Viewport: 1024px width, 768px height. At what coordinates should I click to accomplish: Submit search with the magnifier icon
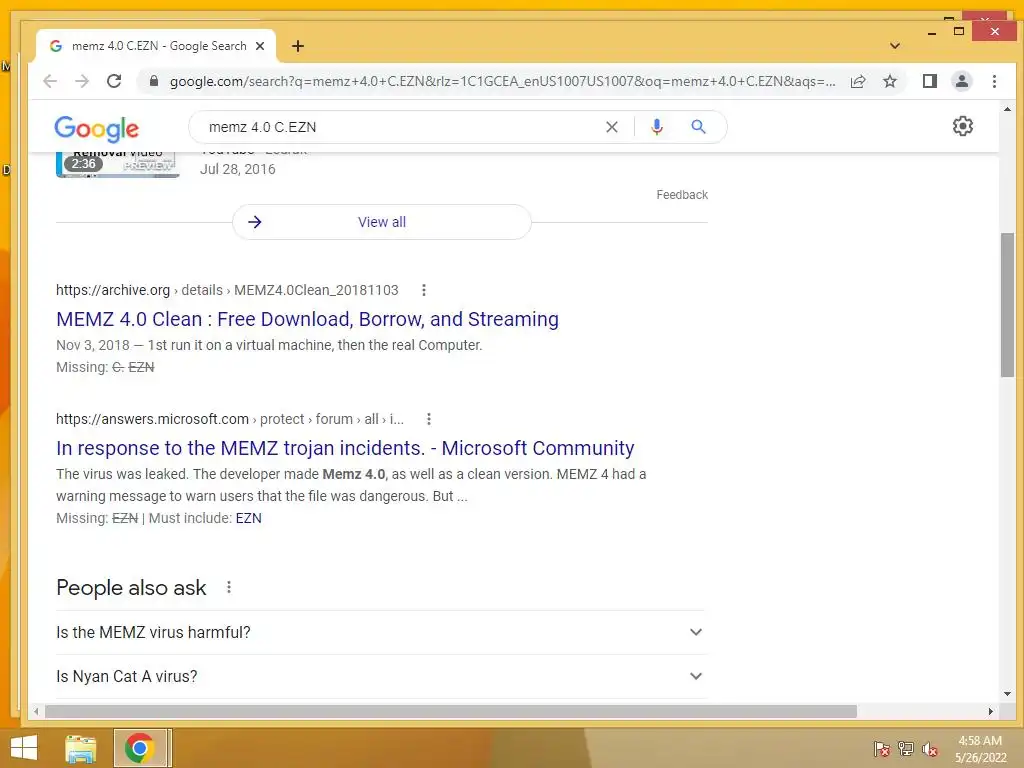(698, 127)
